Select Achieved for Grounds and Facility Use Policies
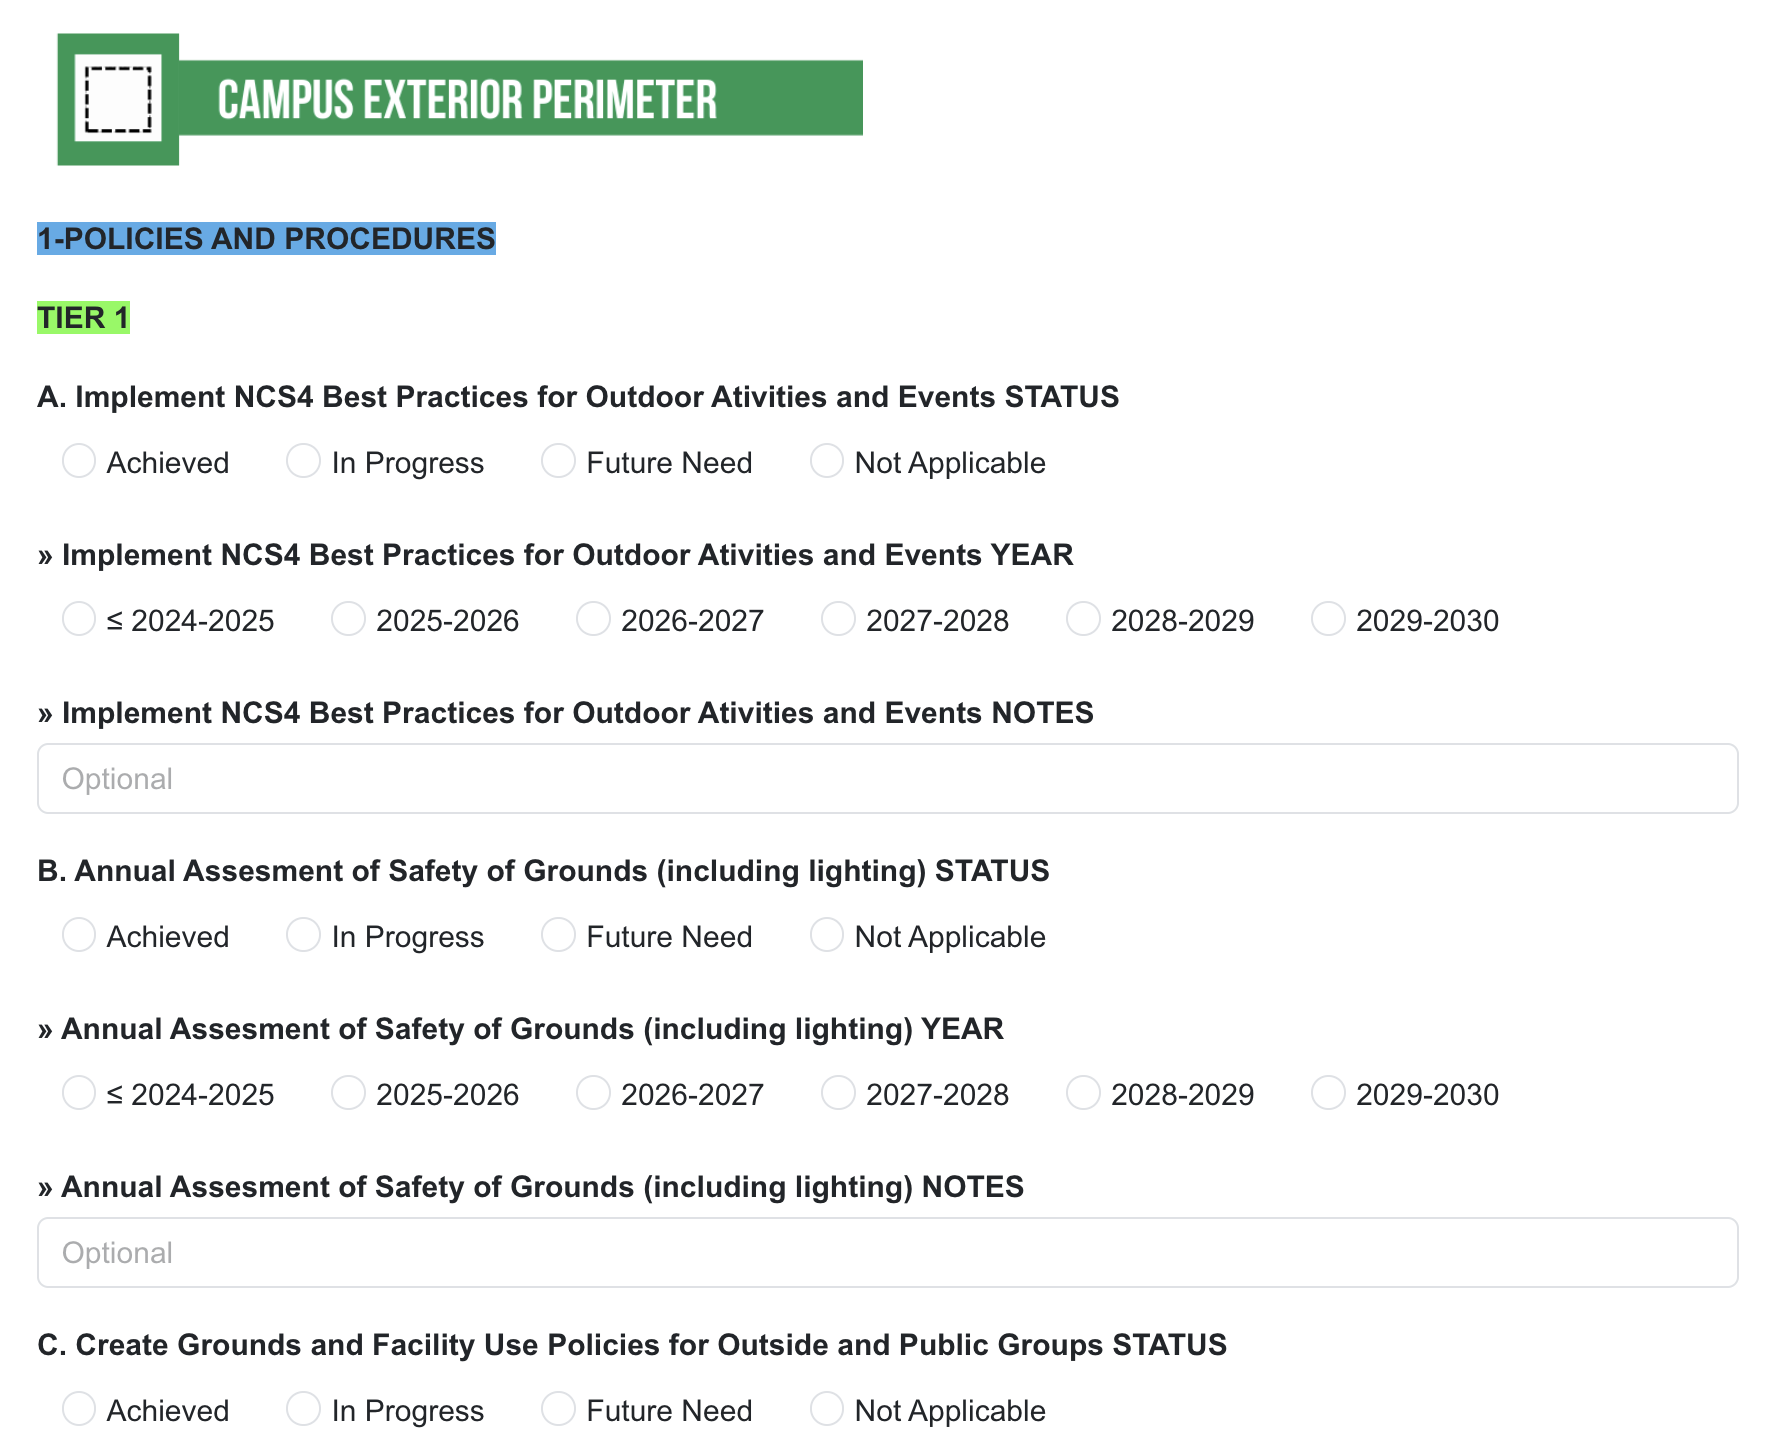 click(x=79, y=1409)
